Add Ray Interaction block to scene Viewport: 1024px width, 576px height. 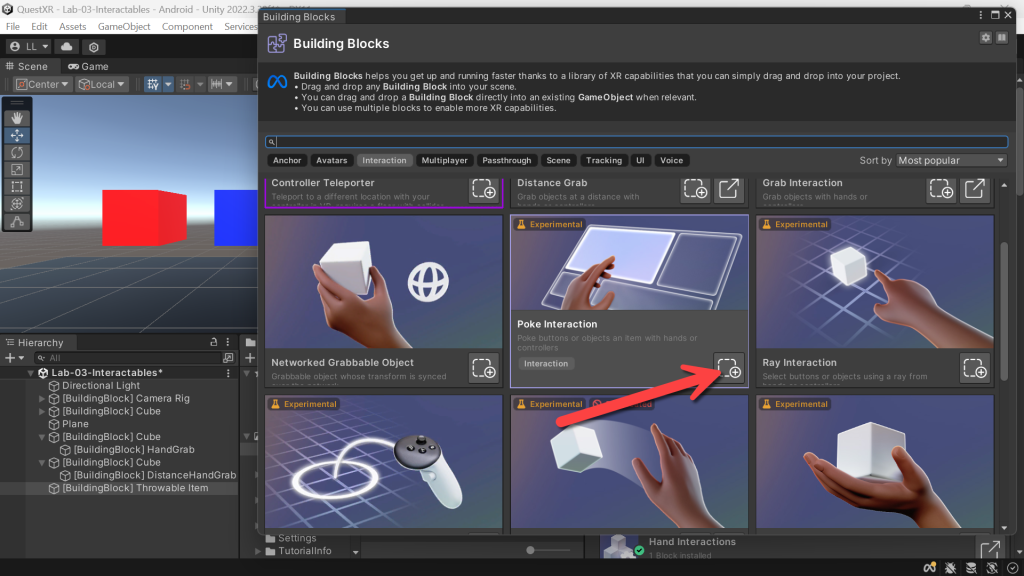click(x=975, y=368)
